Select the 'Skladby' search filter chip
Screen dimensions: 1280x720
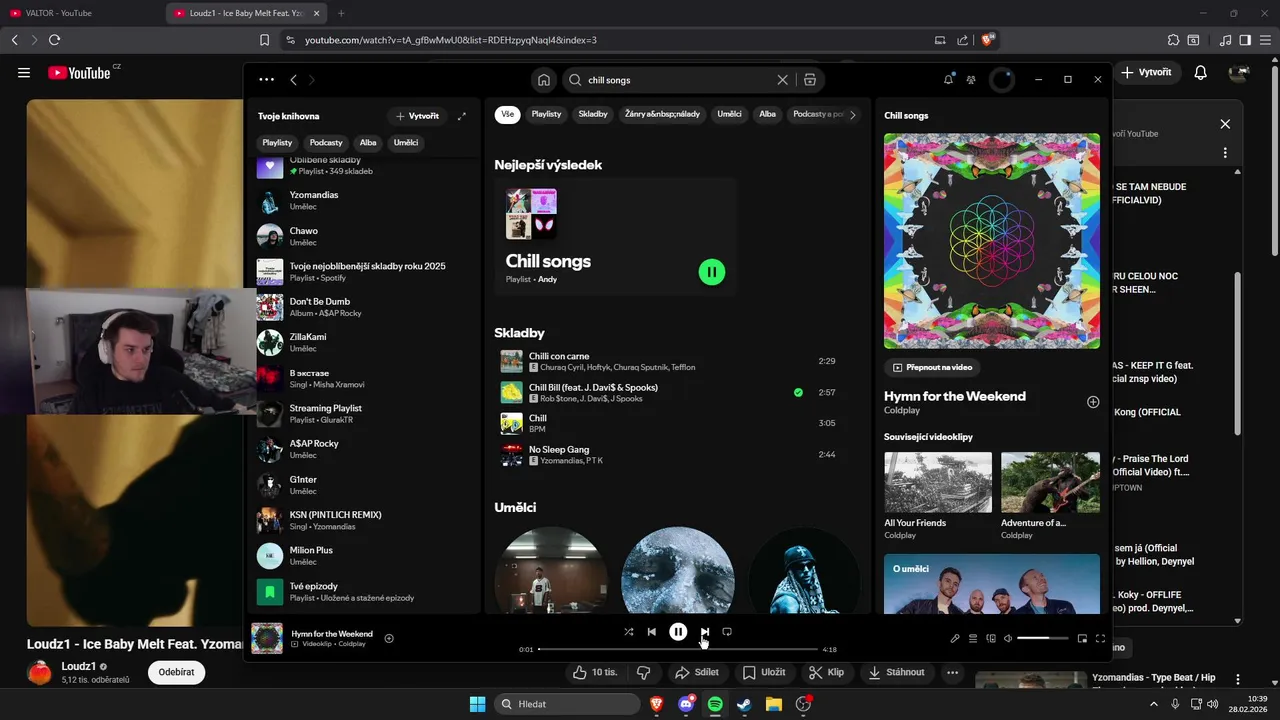tap(593, 114)
